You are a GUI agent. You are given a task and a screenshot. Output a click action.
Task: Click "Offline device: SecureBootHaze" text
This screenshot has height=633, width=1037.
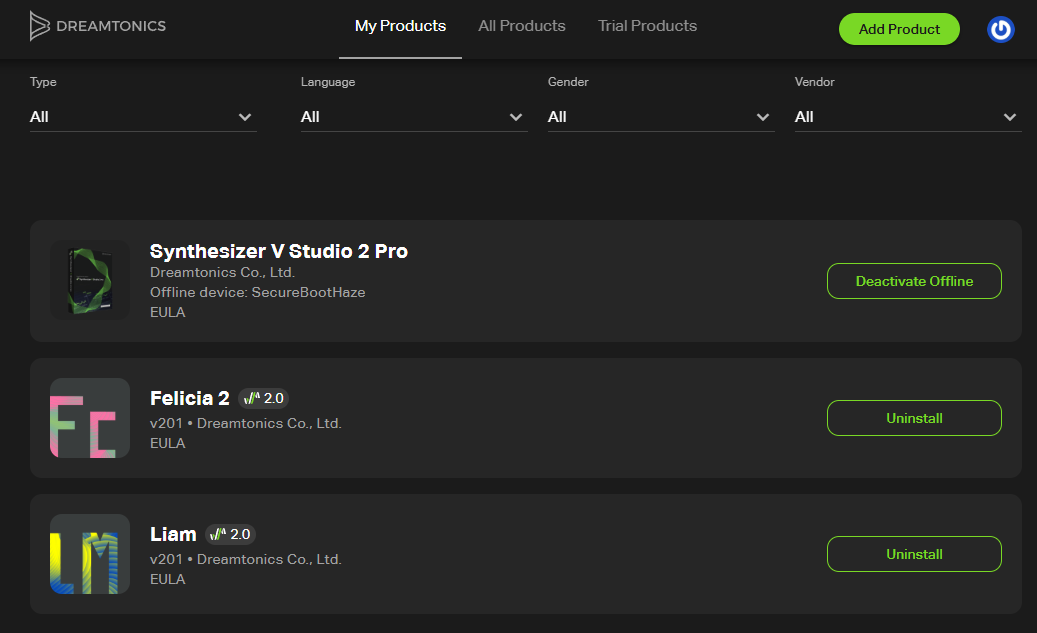pyautogui.click(x=257, y=292)
